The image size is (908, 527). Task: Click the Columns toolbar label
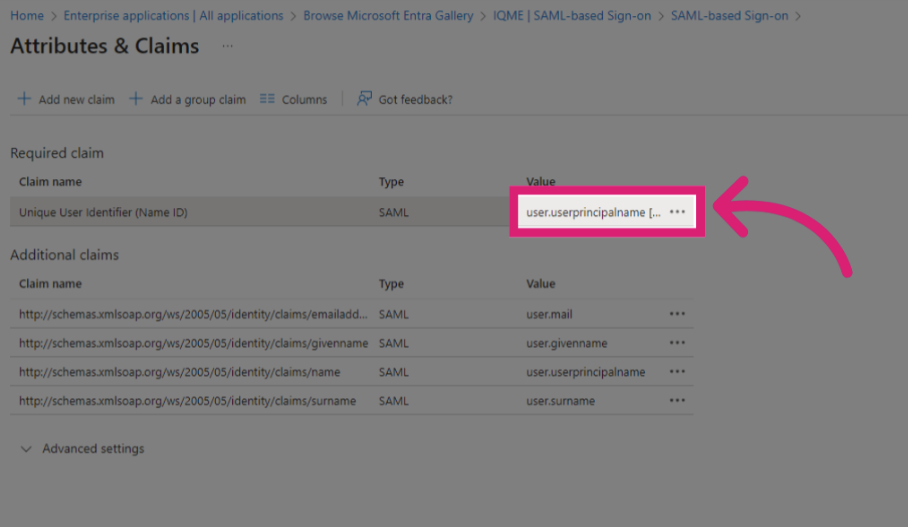pos(304,100)
